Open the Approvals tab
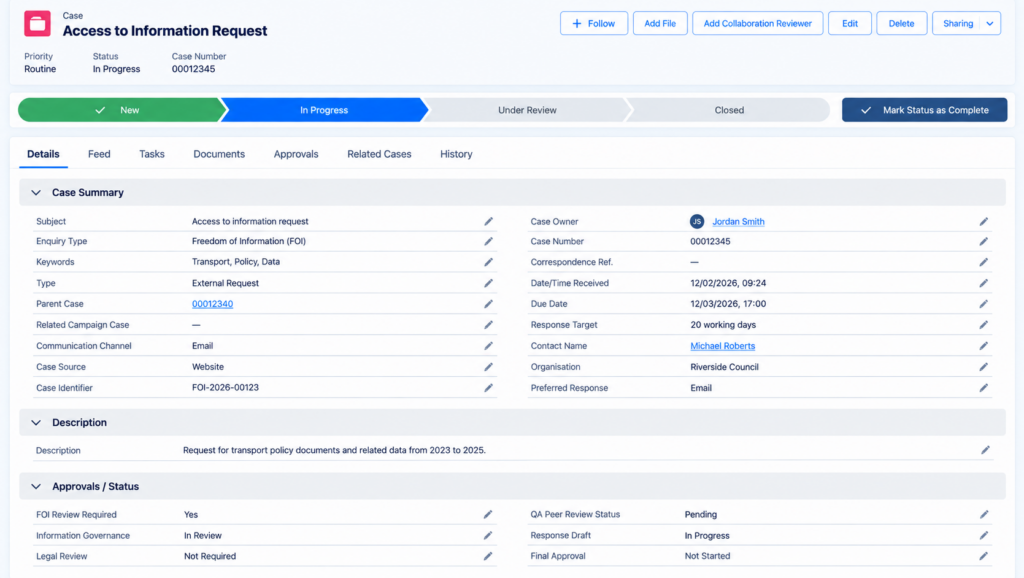Viewport: 1024px width, 578px height. tap(296, 154)
